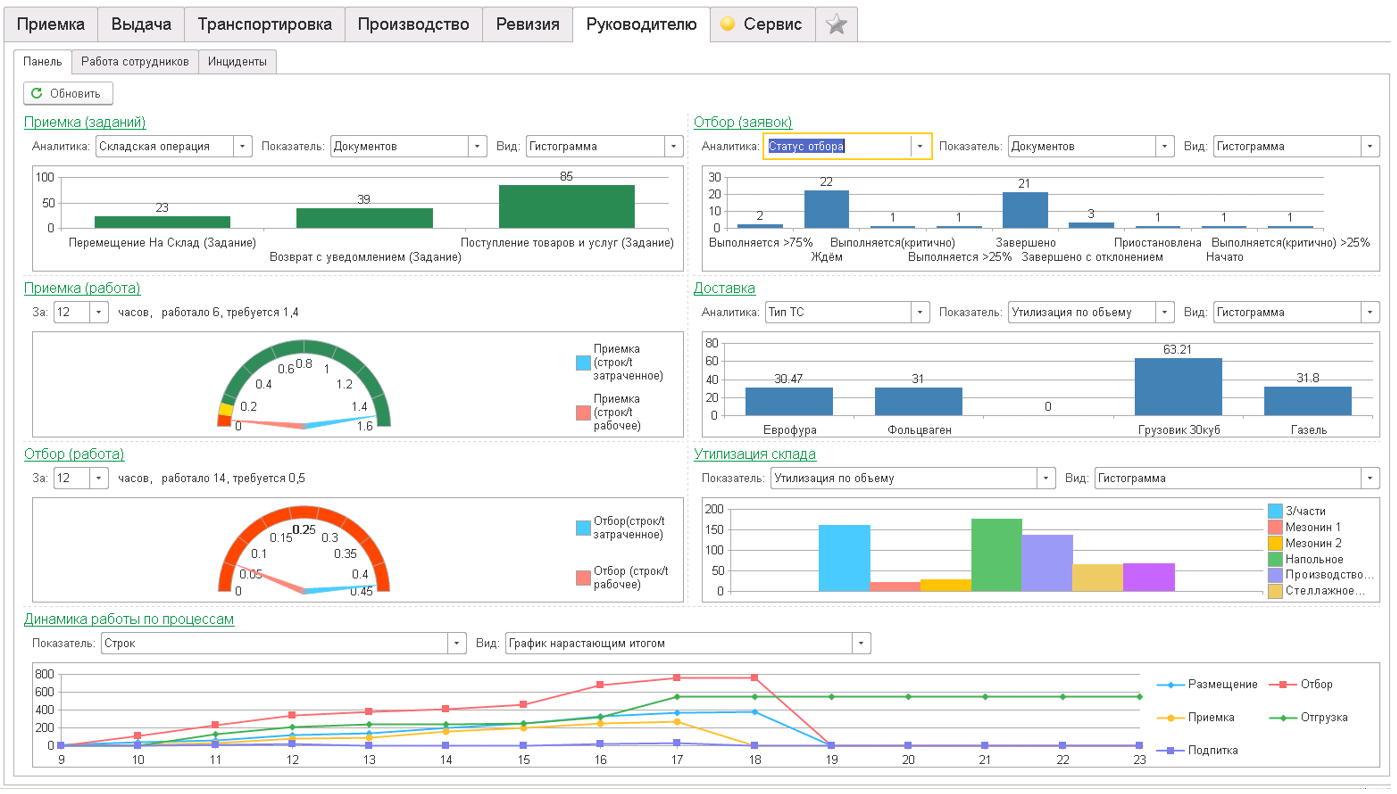Open Транспортировка tab

click(x=265, y=25)
